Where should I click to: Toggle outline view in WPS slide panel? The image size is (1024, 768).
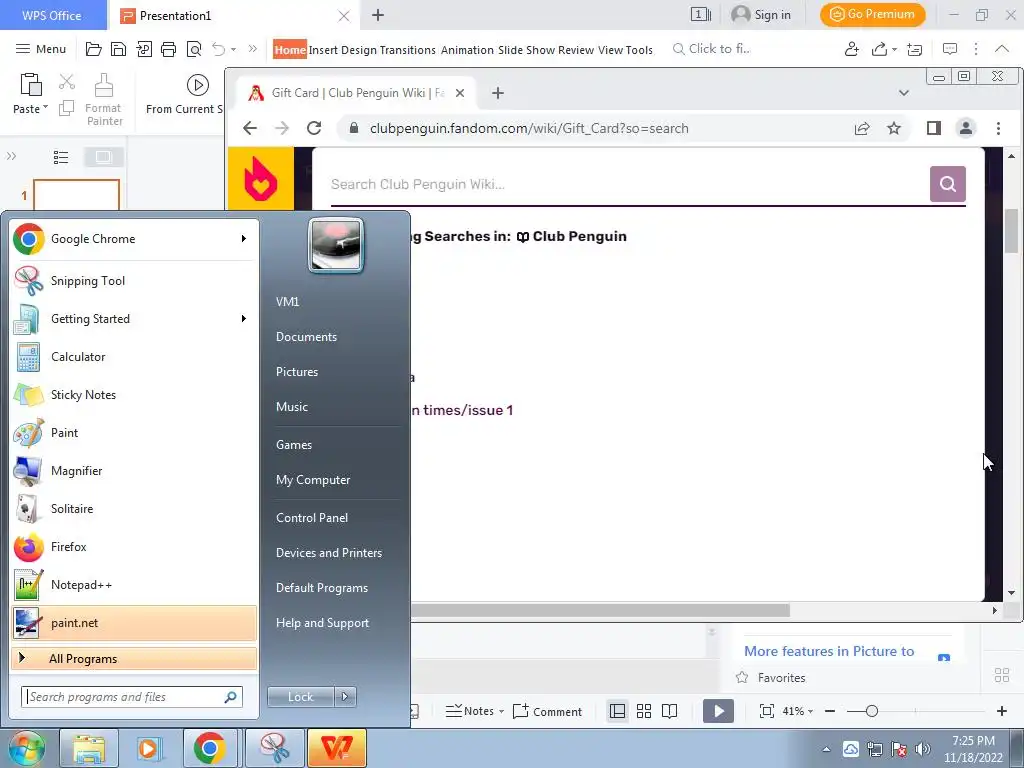tap(61, 157)
